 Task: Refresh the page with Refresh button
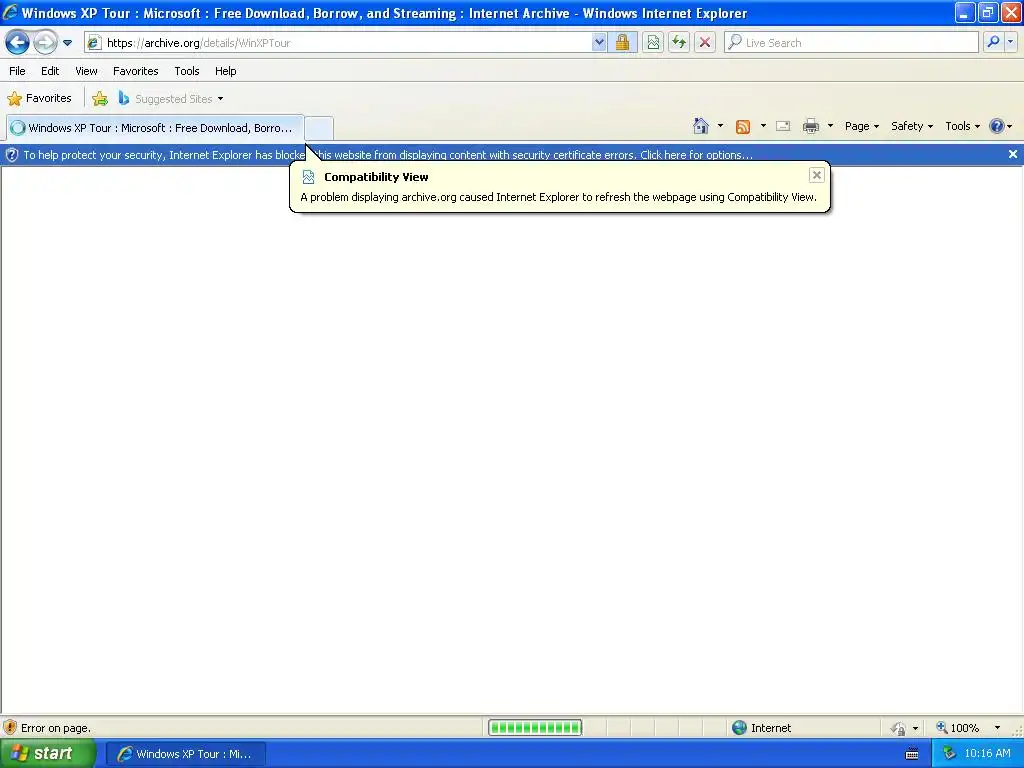679,43
